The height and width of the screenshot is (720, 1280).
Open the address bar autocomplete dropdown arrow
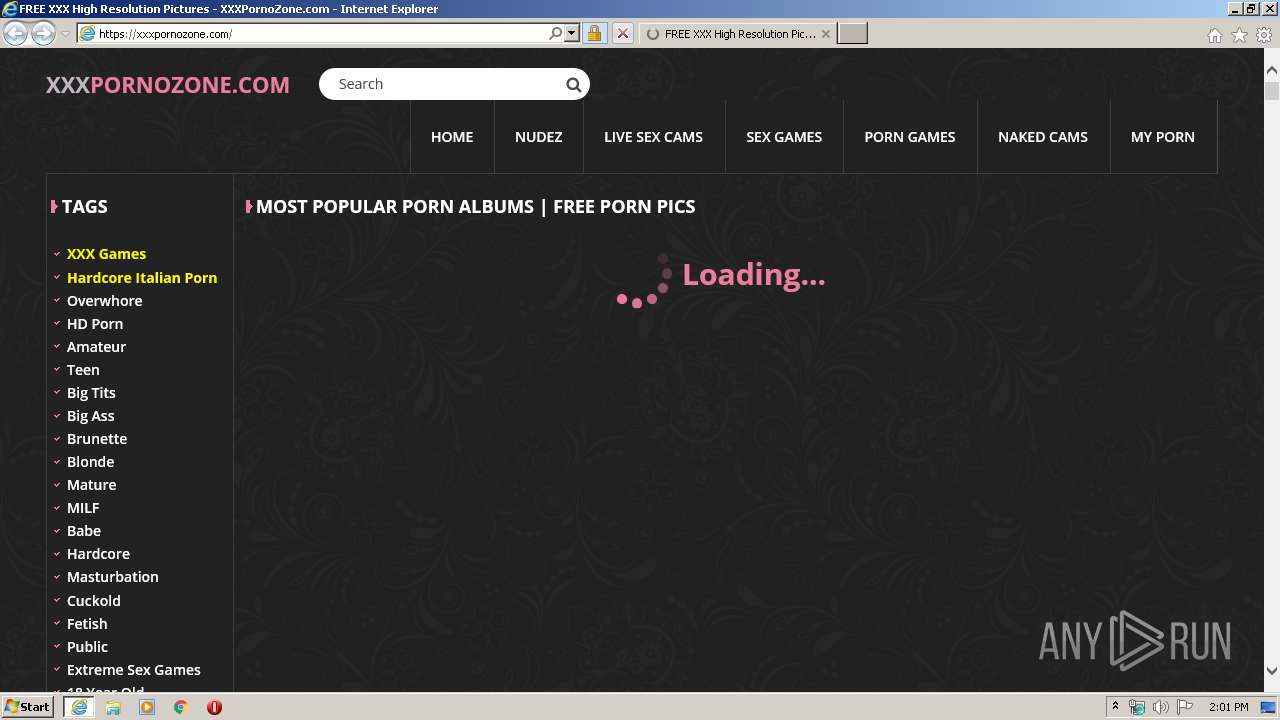572,33
